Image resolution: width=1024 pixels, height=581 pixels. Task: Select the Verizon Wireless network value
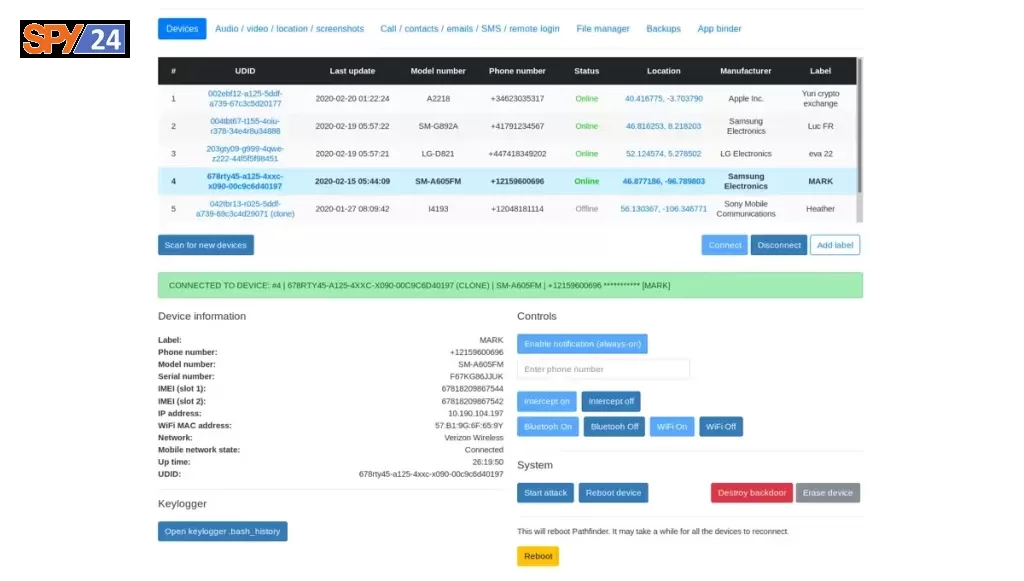pos(473,437)
